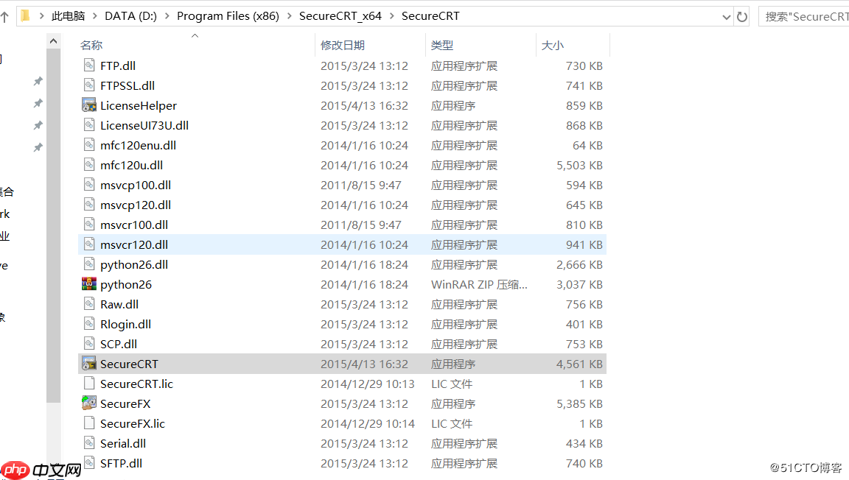Click the SecureCRT.lic file icon

click(x=89, y=384)
